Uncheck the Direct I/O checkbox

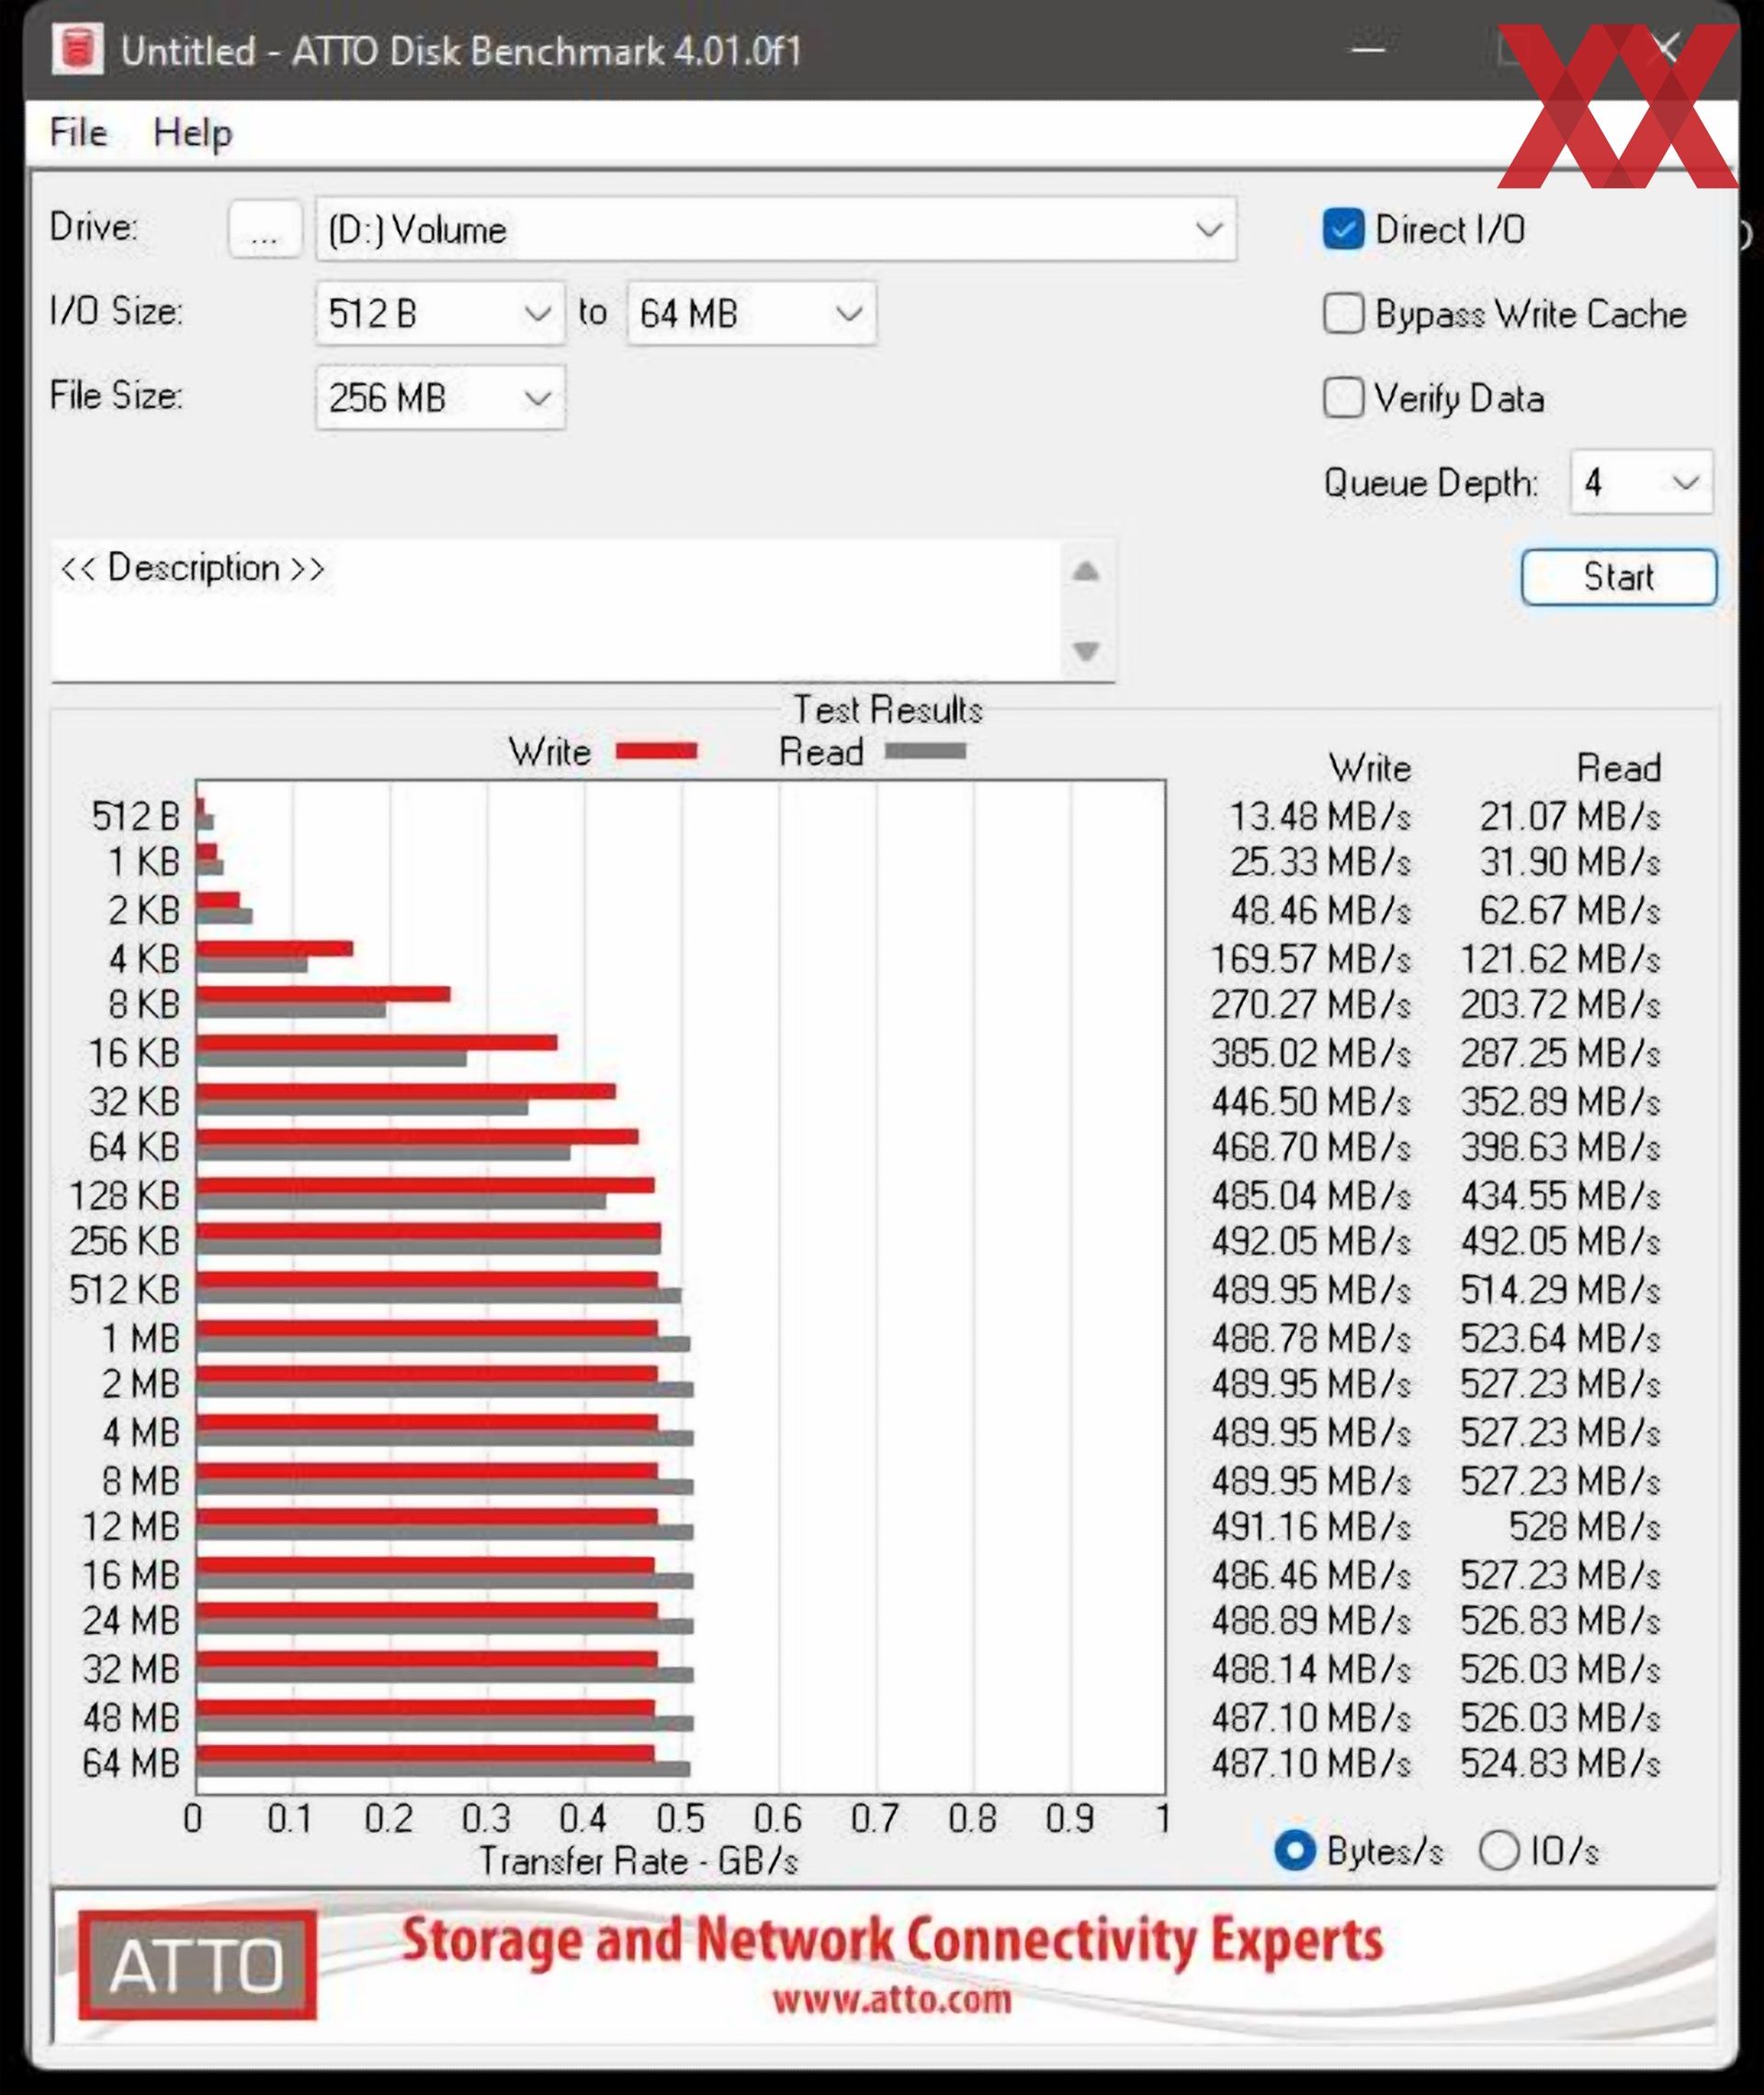coord(1342,229)
